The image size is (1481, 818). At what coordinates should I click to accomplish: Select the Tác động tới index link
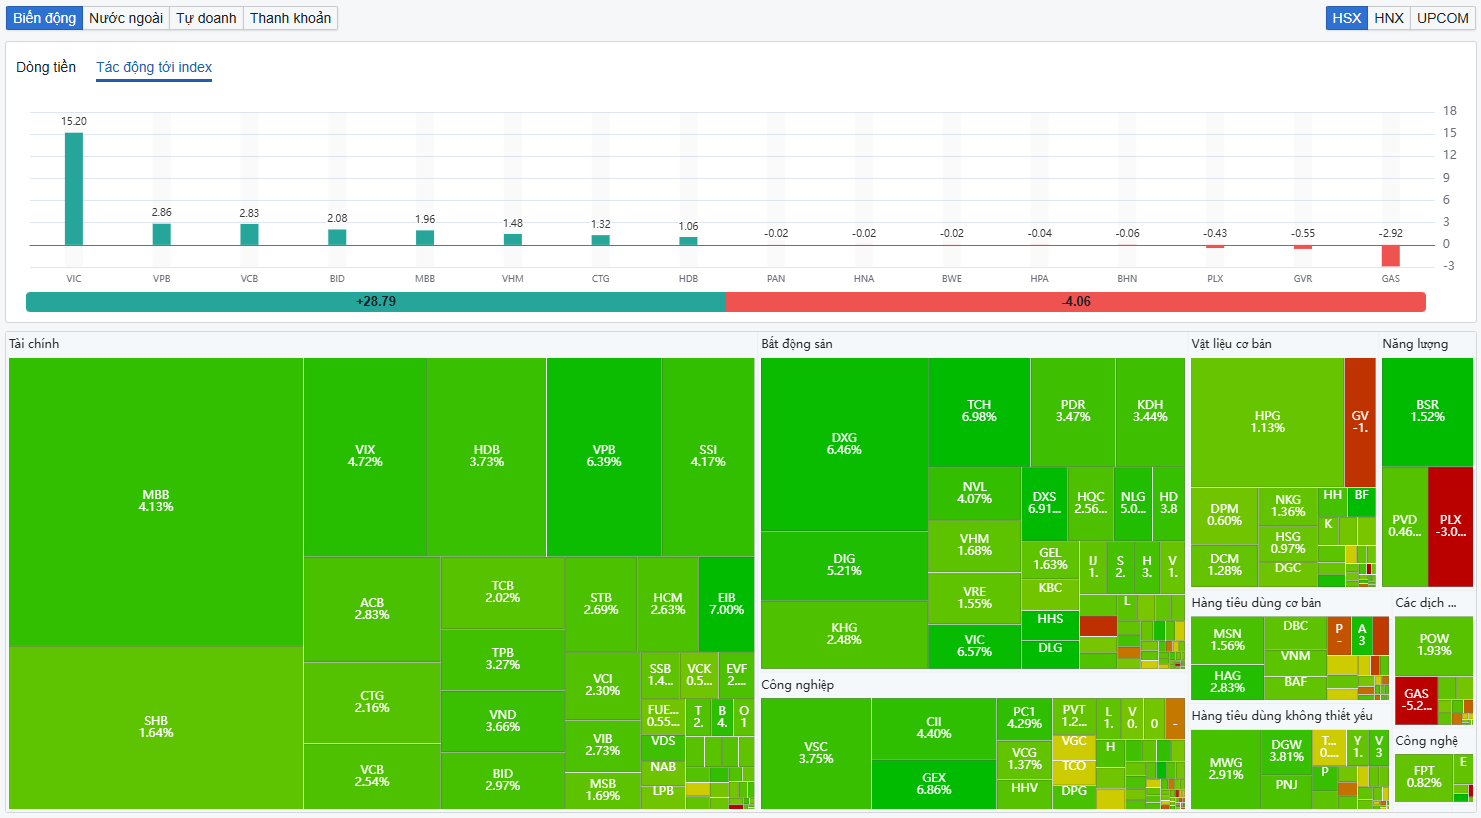(x=154, y=67)
